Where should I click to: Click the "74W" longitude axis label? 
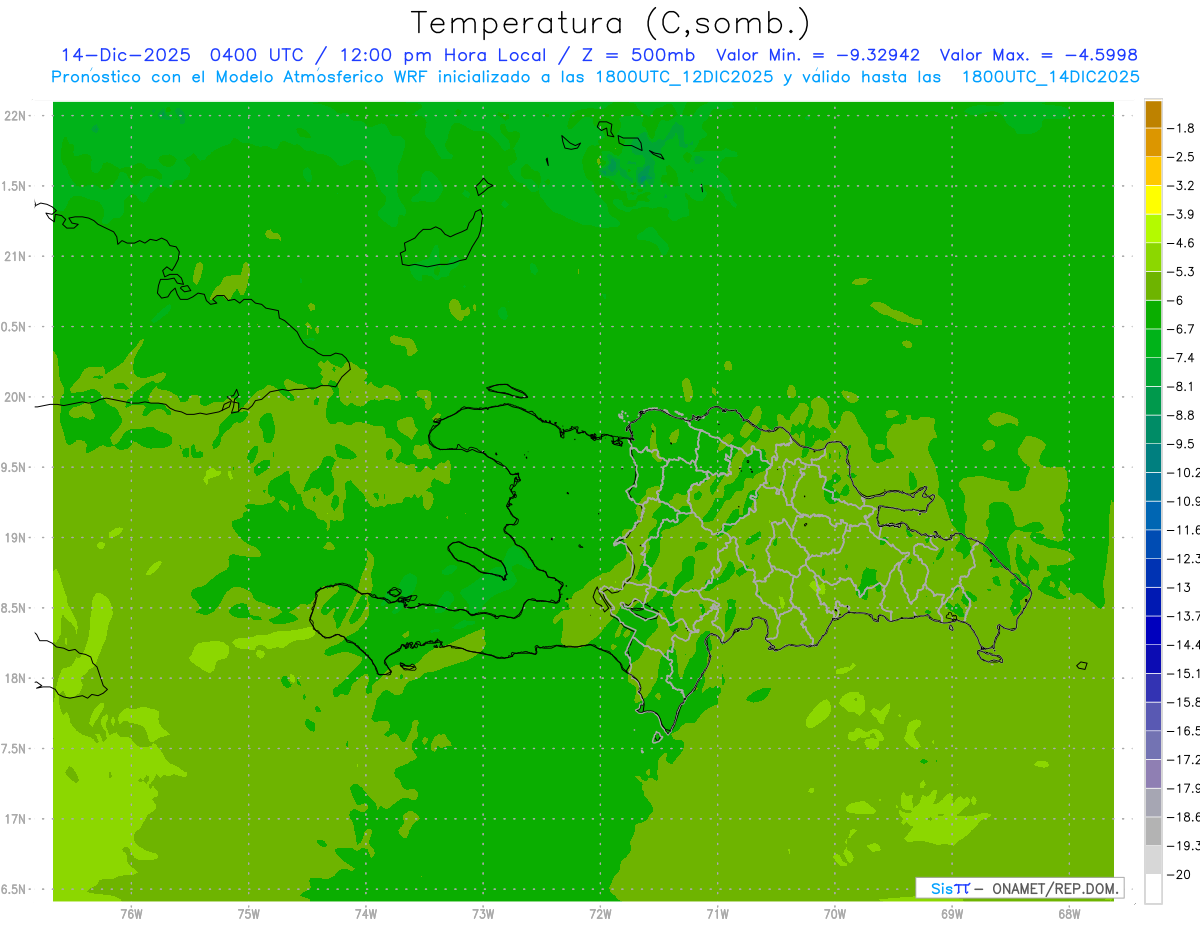click(x=366, y=914)
